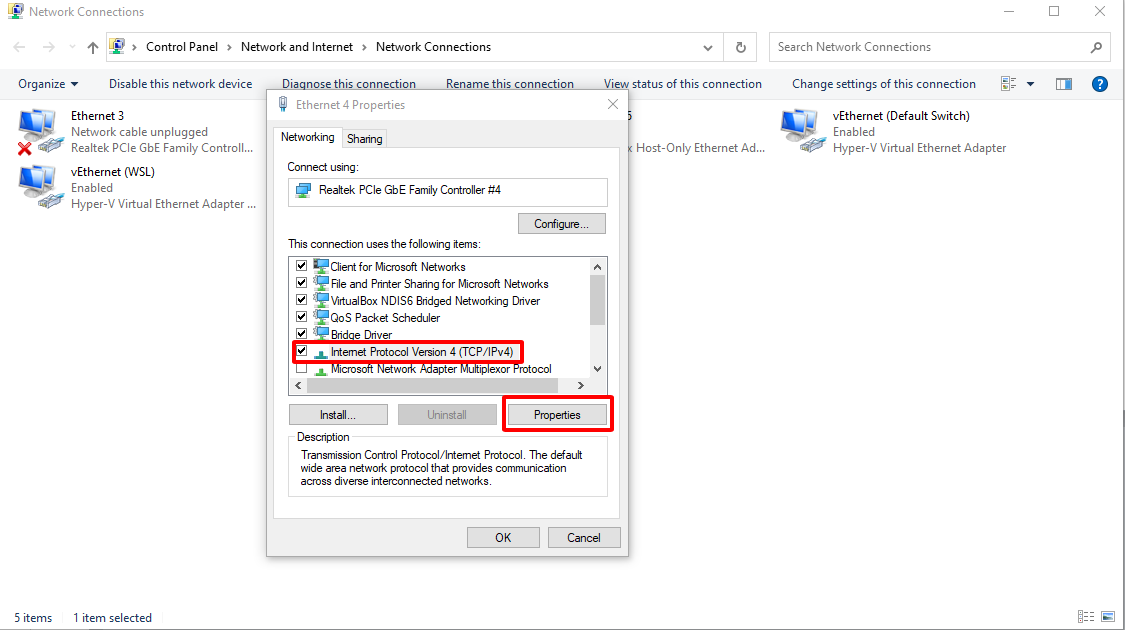Go back with the Back arrow
This screenshot has height=630, width=1125.
19,47
